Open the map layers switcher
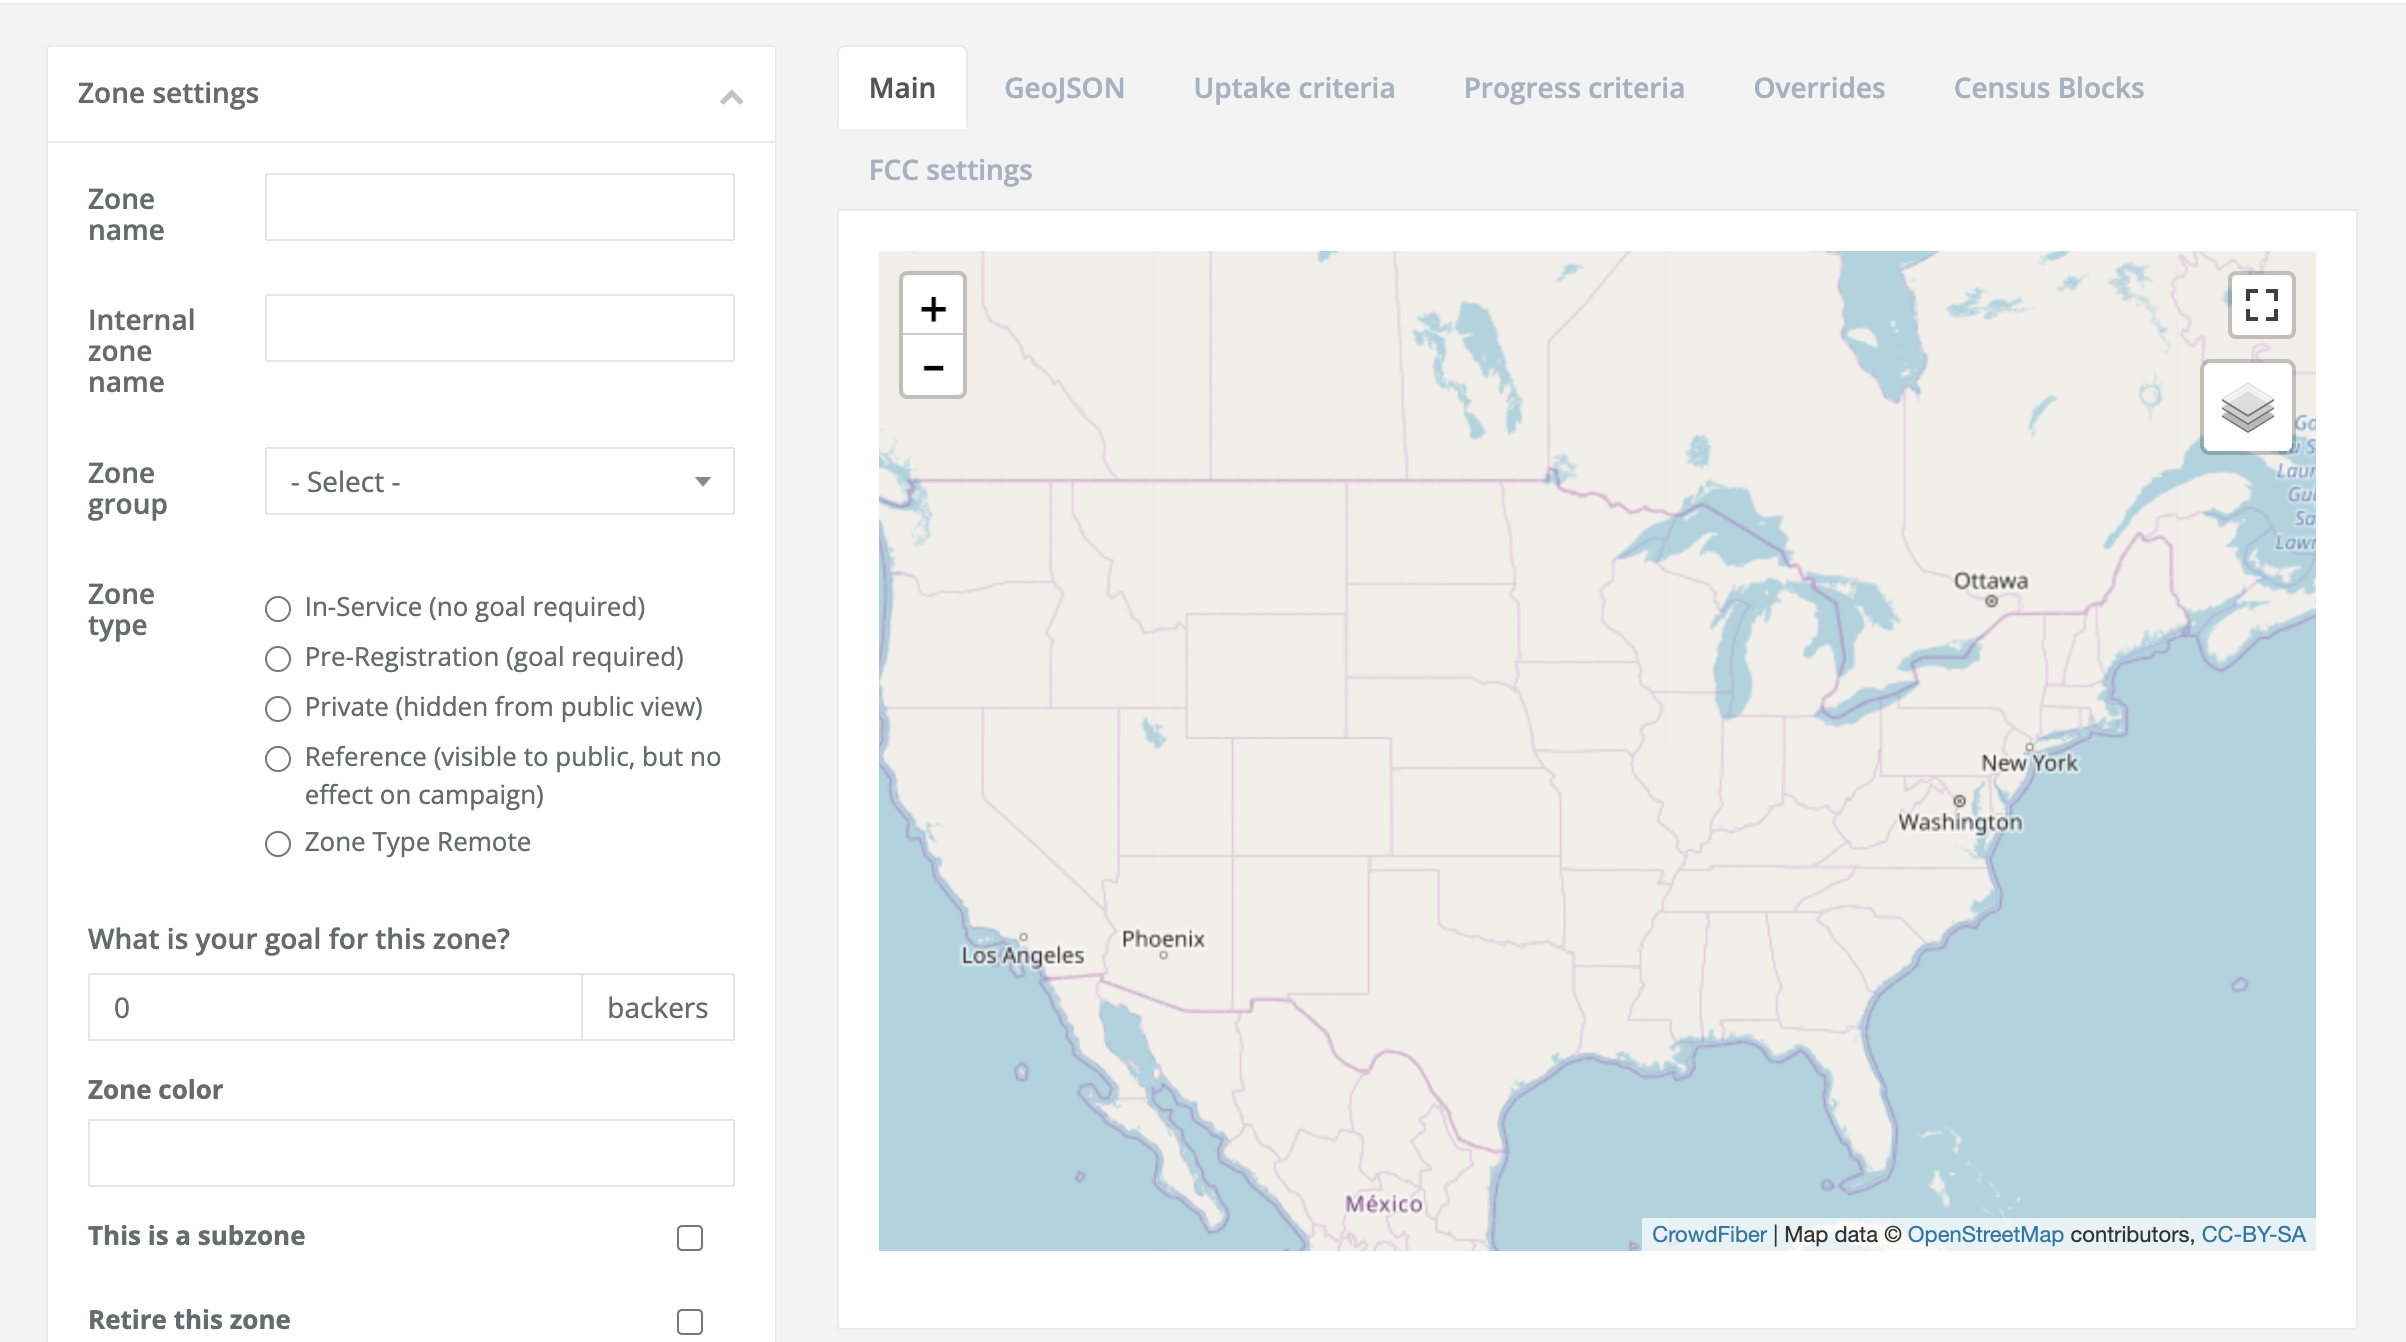The height and width of the screenshot is (1342, 2406). (2247, 406)
